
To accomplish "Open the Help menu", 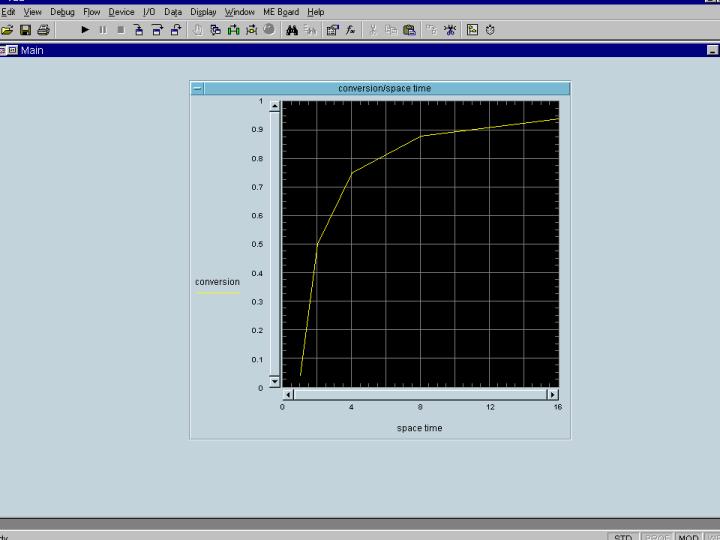I will [x=316, y=12].
